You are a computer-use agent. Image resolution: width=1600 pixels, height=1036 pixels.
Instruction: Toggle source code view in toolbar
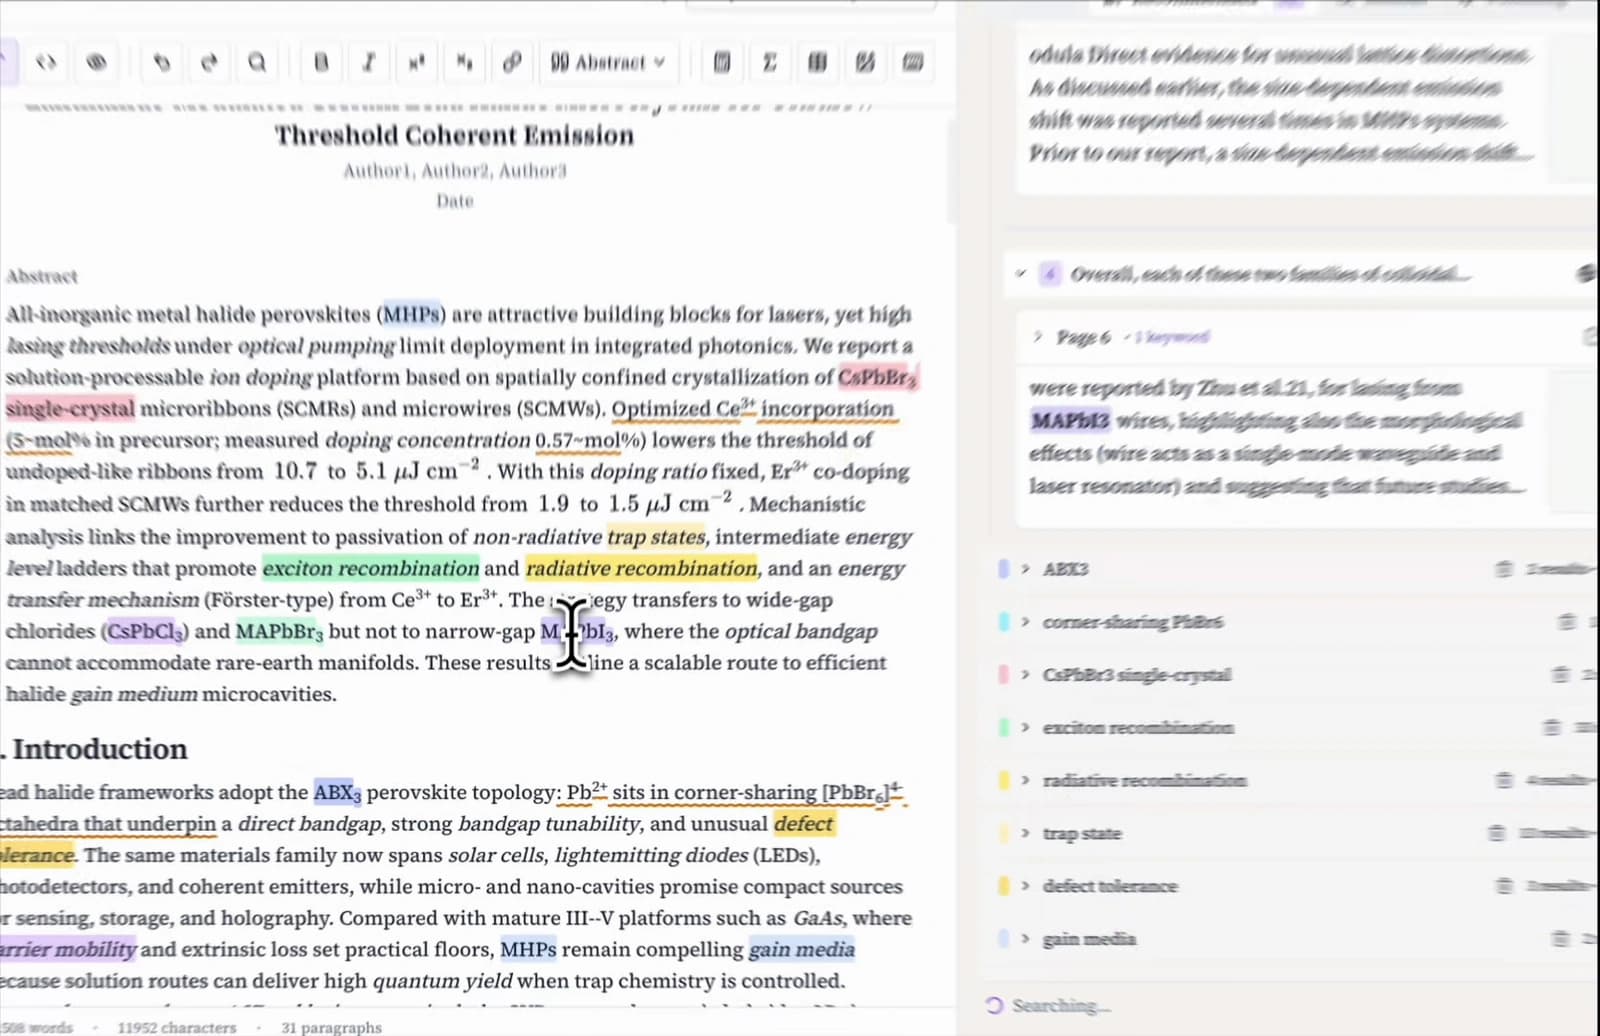click(x=46, y=62)
